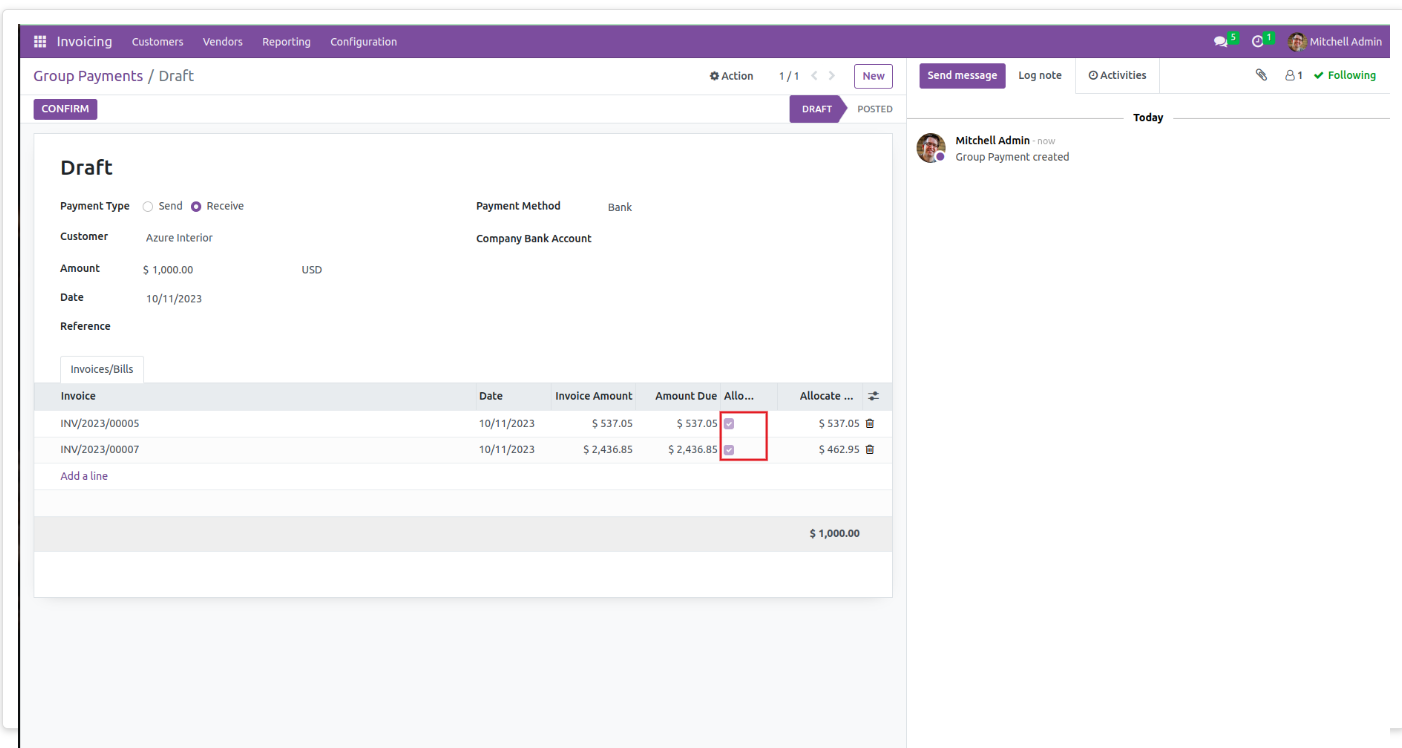Screen dimensions: 1402x748
Task: Open the Customers menu
Action: (x=158, y=42)
